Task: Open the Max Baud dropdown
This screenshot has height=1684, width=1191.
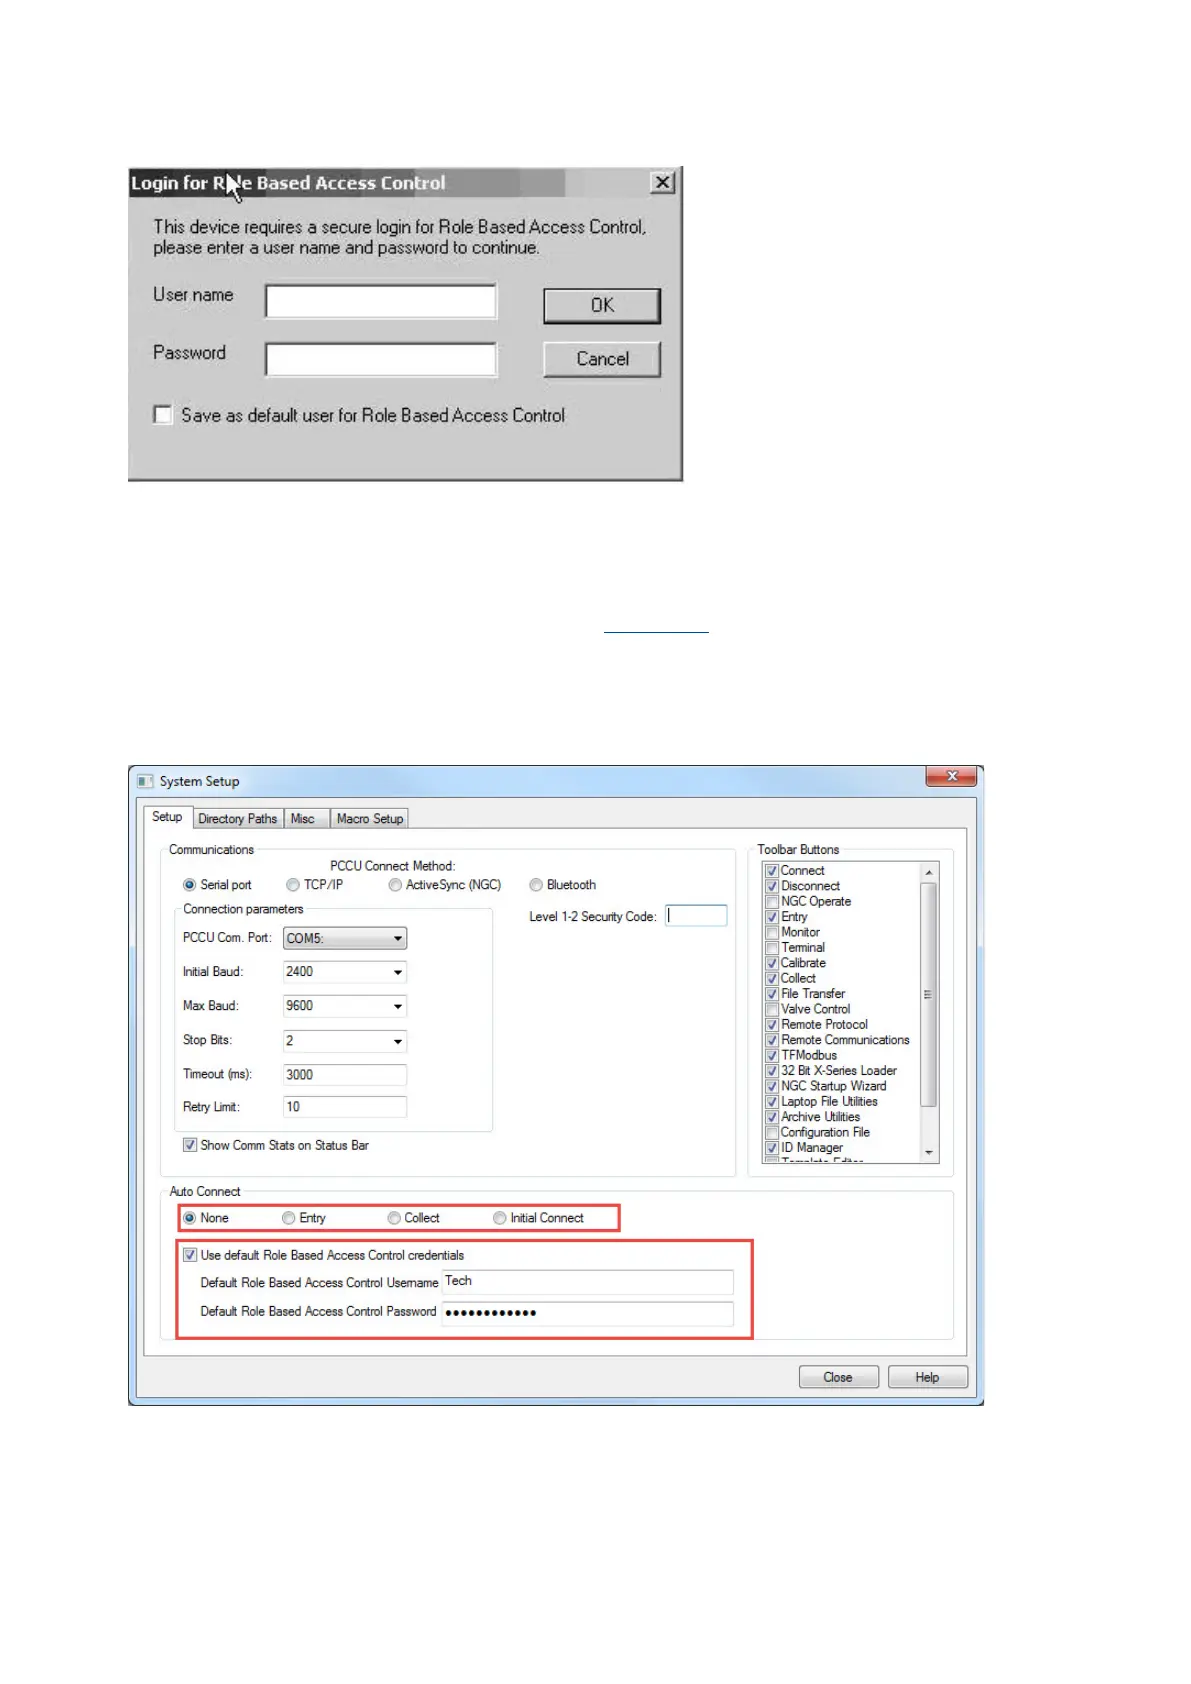Action: tap(345, 1006)
